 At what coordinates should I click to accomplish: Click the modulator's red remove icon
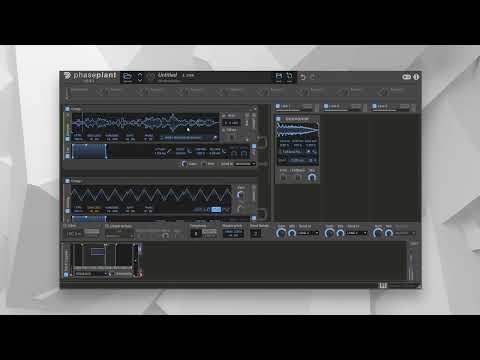coord(140,275)
